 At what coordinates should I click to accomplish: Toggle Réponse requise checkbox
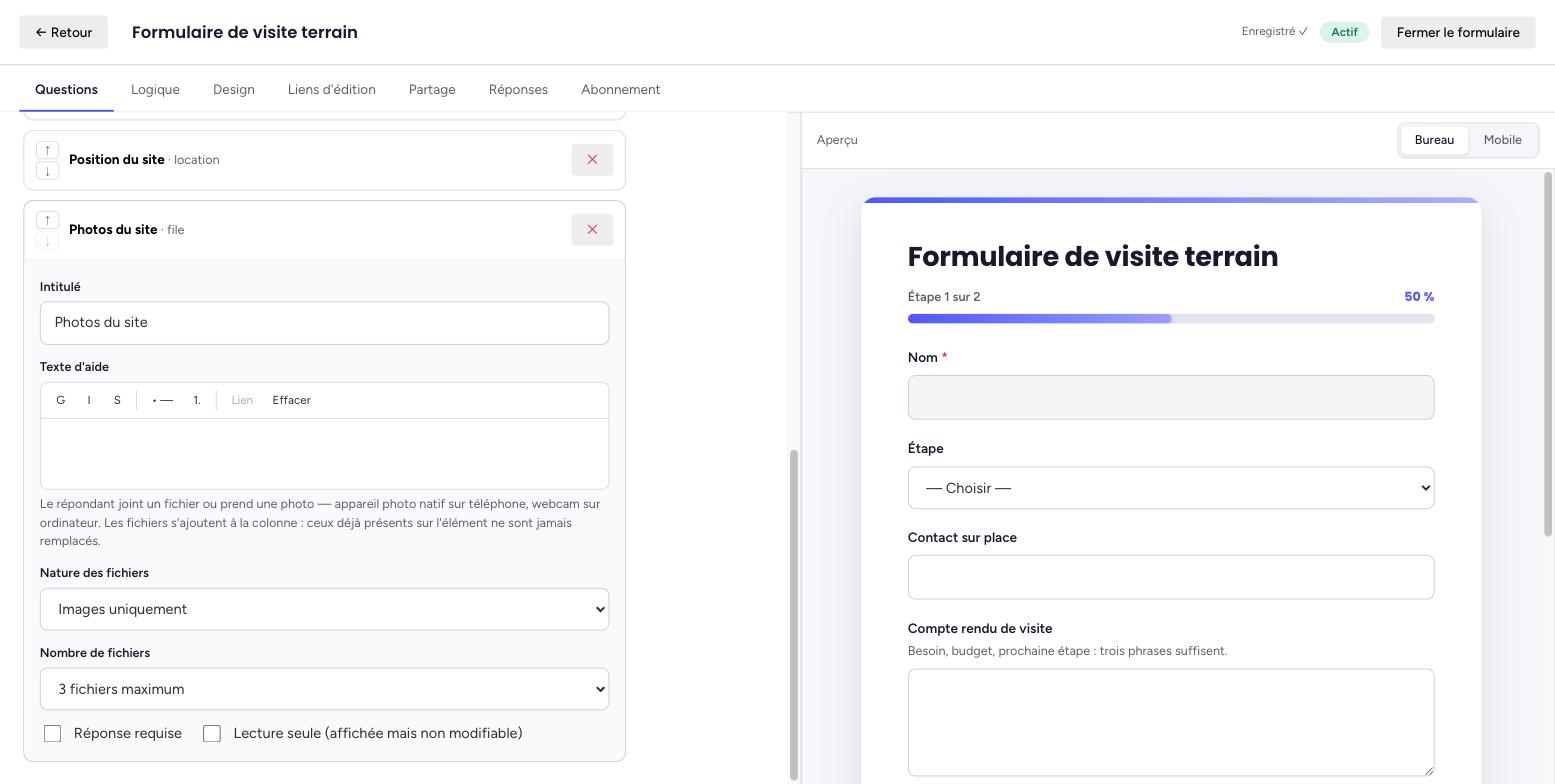coord(53,734)
